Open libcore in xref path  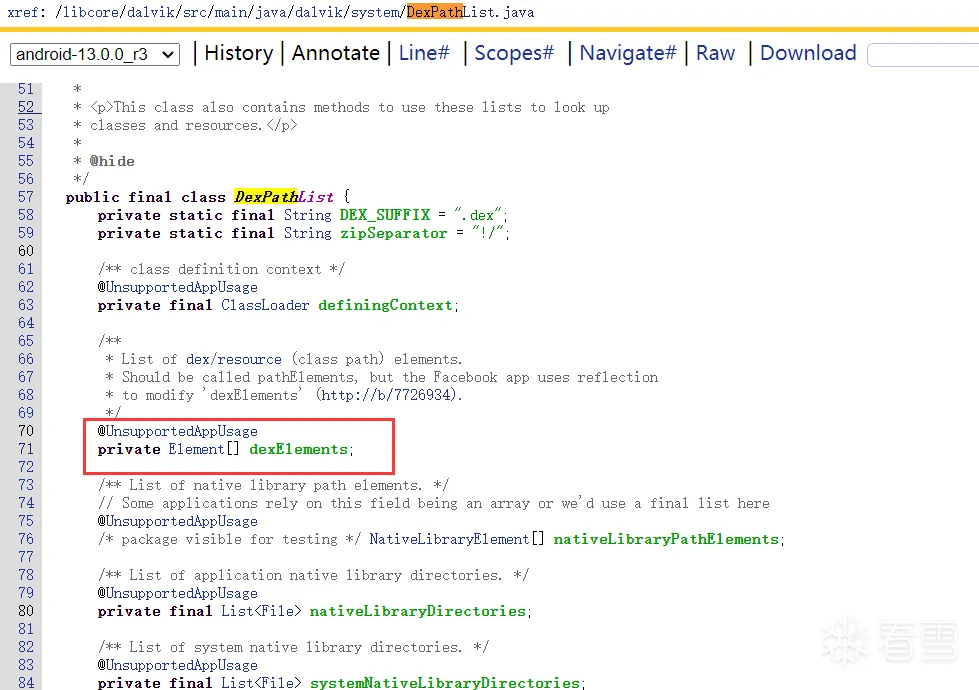(x=92, y=12)
